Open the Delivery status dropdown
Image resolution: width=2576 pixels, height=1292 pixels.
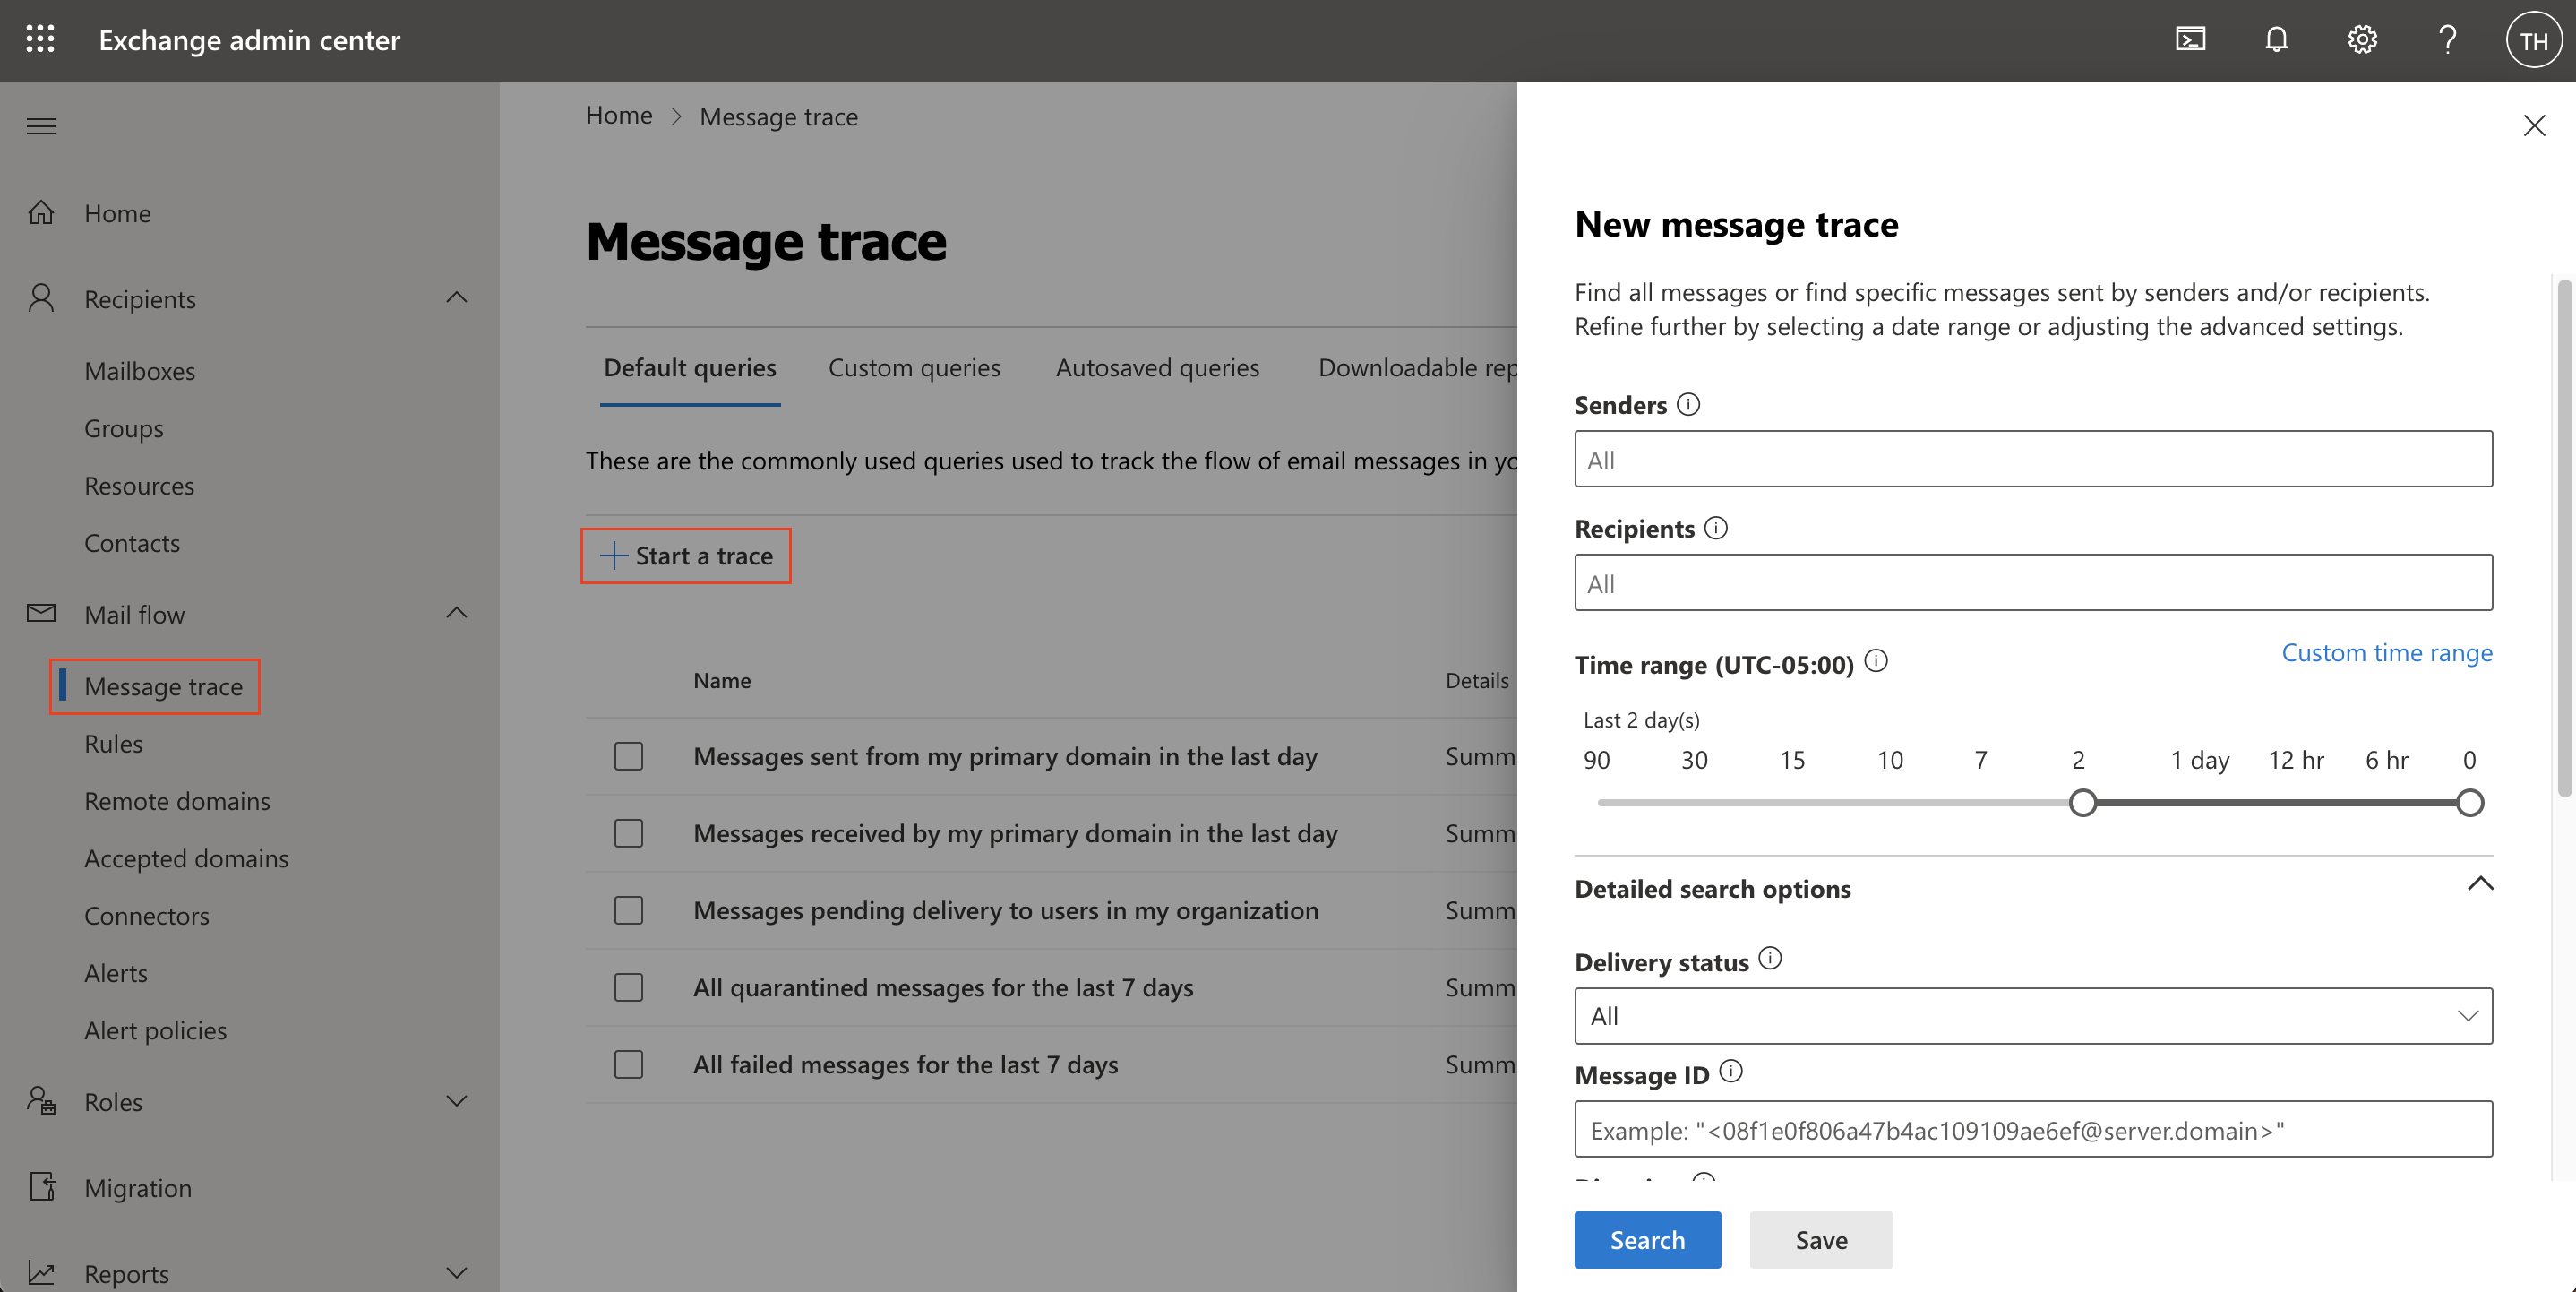(2033, 1016)
